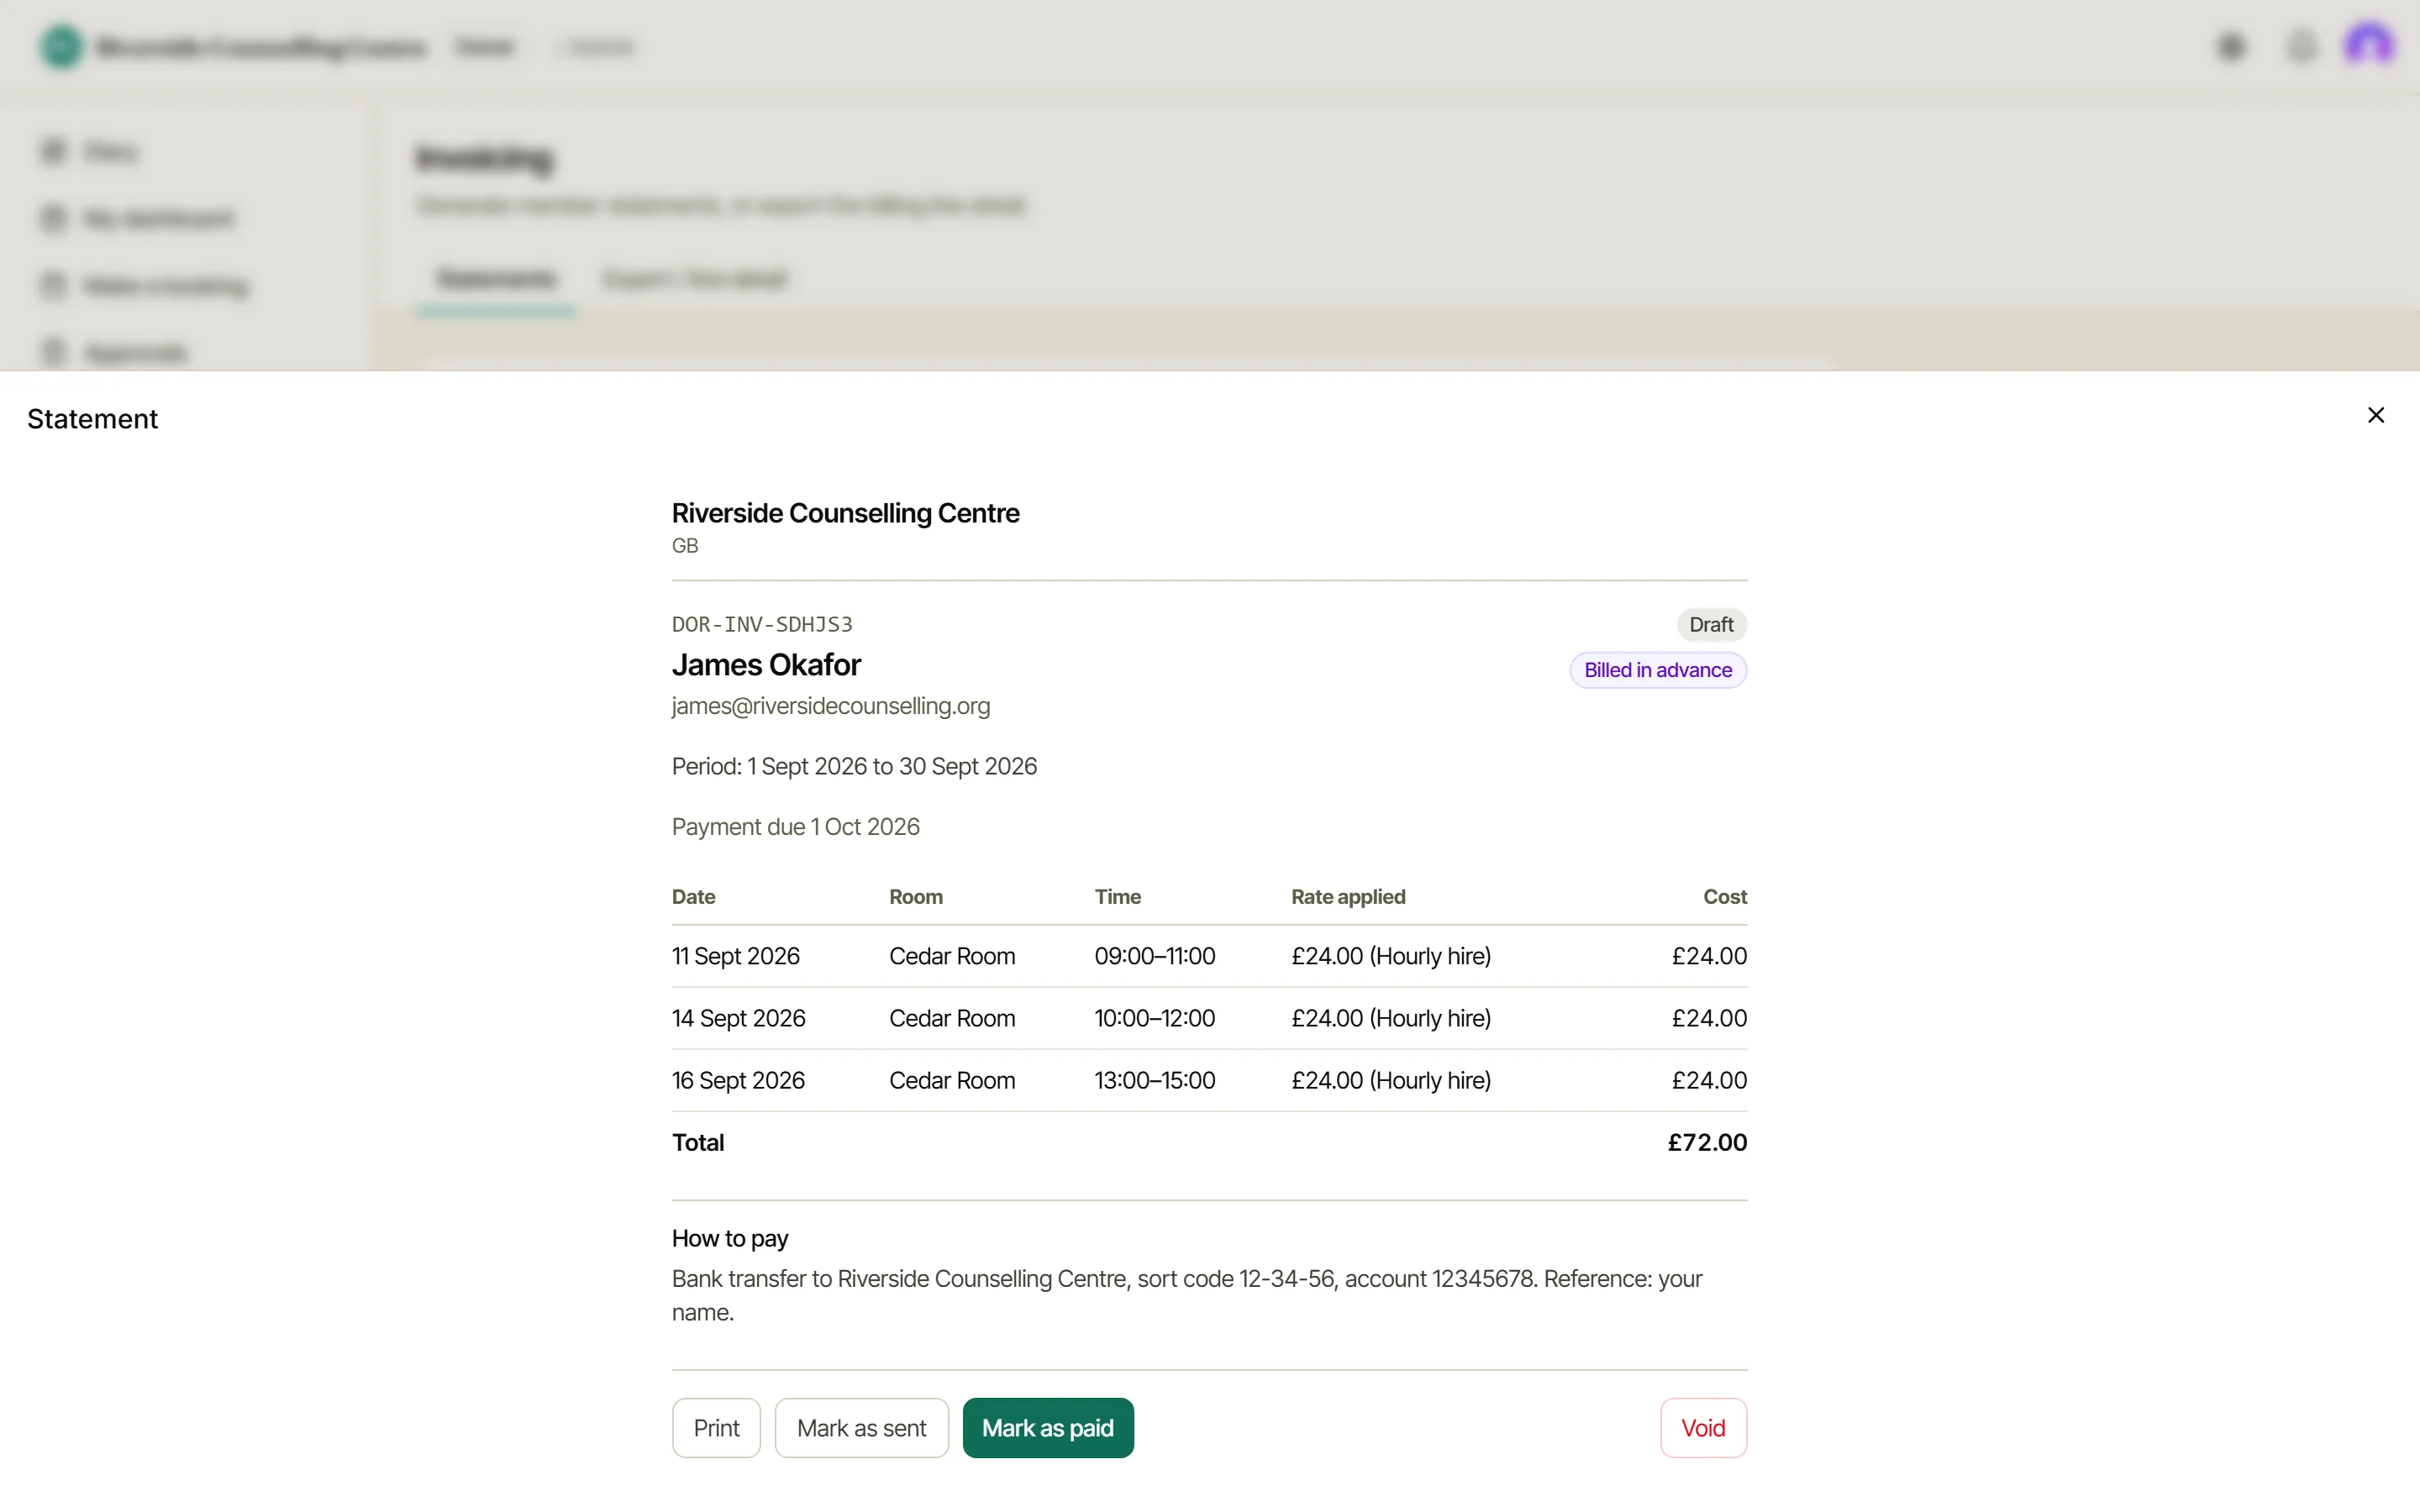Click the 14 Sept 2026 Cedar Room row
Image resolution: width=2420 pixels, height=1512 pixels.
tap(1209, 1018)
